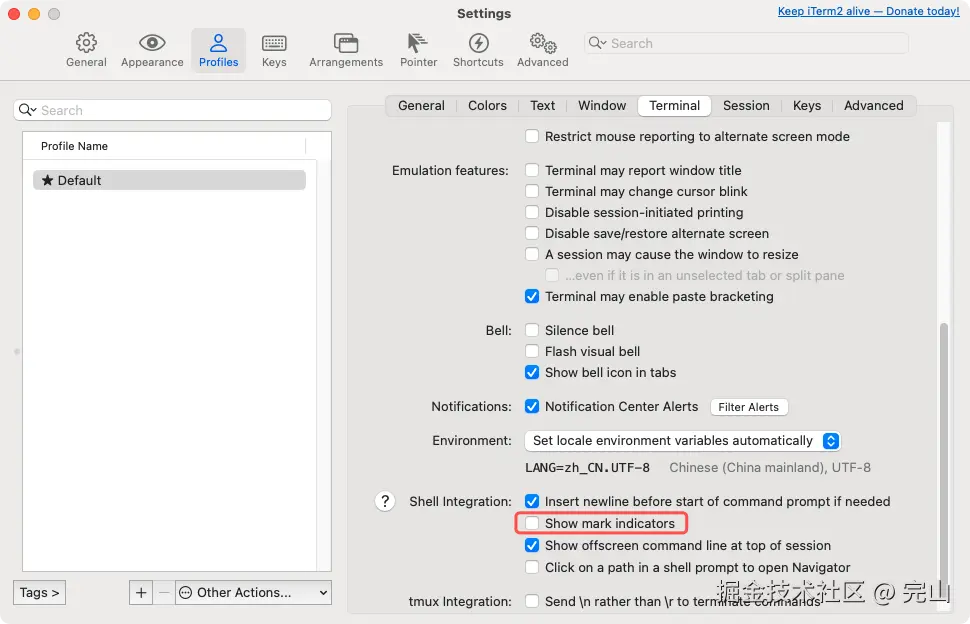
Task: Focus the profile list search field
Action: (x=173, y=110)
